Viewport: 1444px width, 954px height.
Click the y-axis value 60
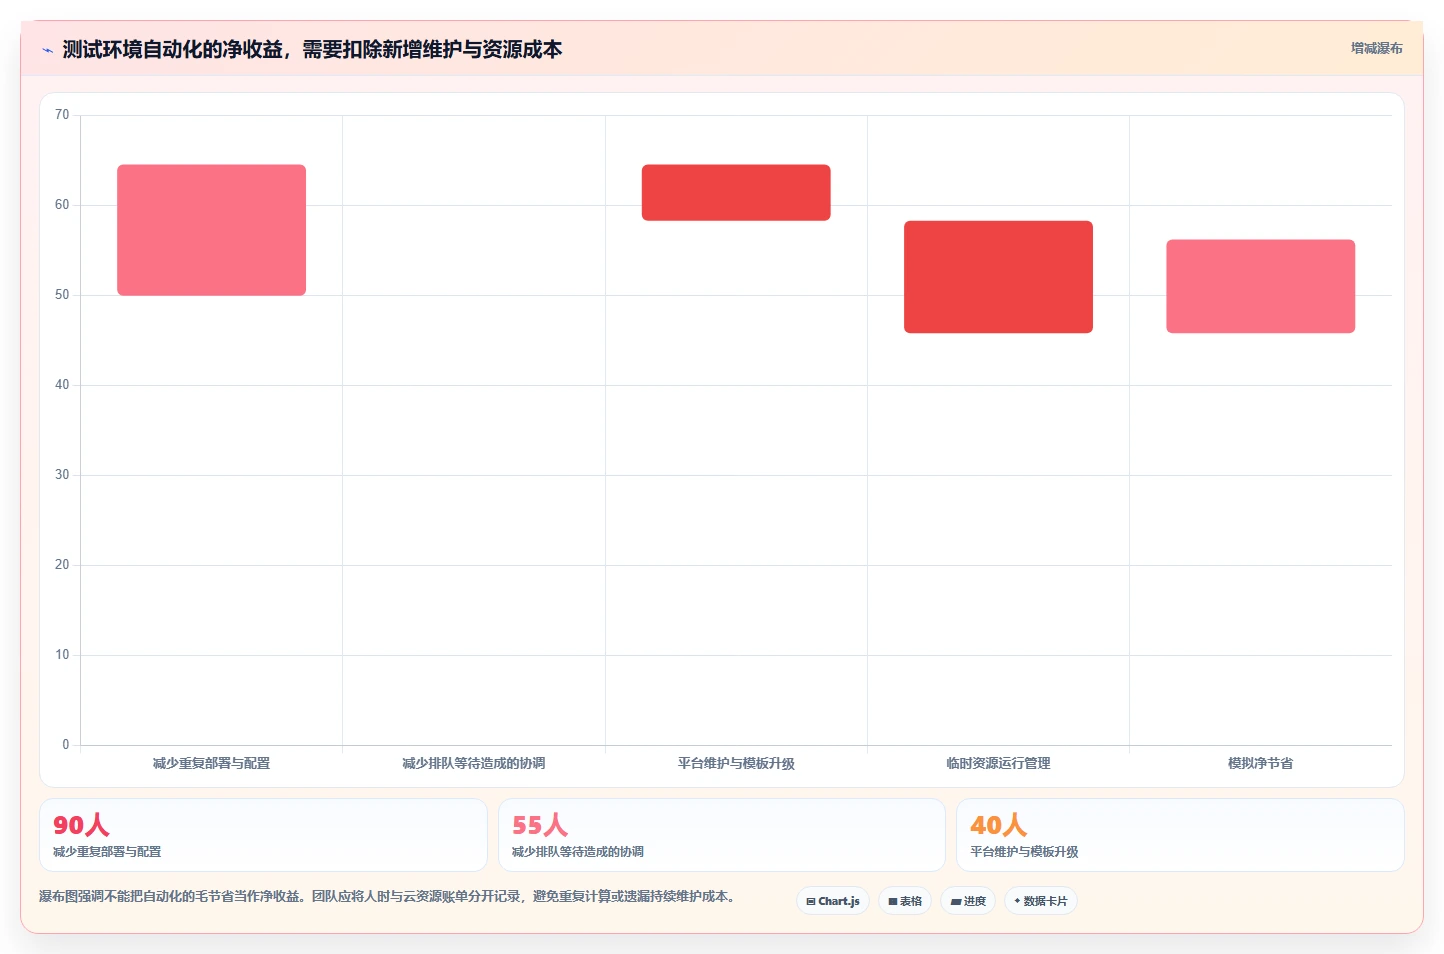click(x=62, y=205)
